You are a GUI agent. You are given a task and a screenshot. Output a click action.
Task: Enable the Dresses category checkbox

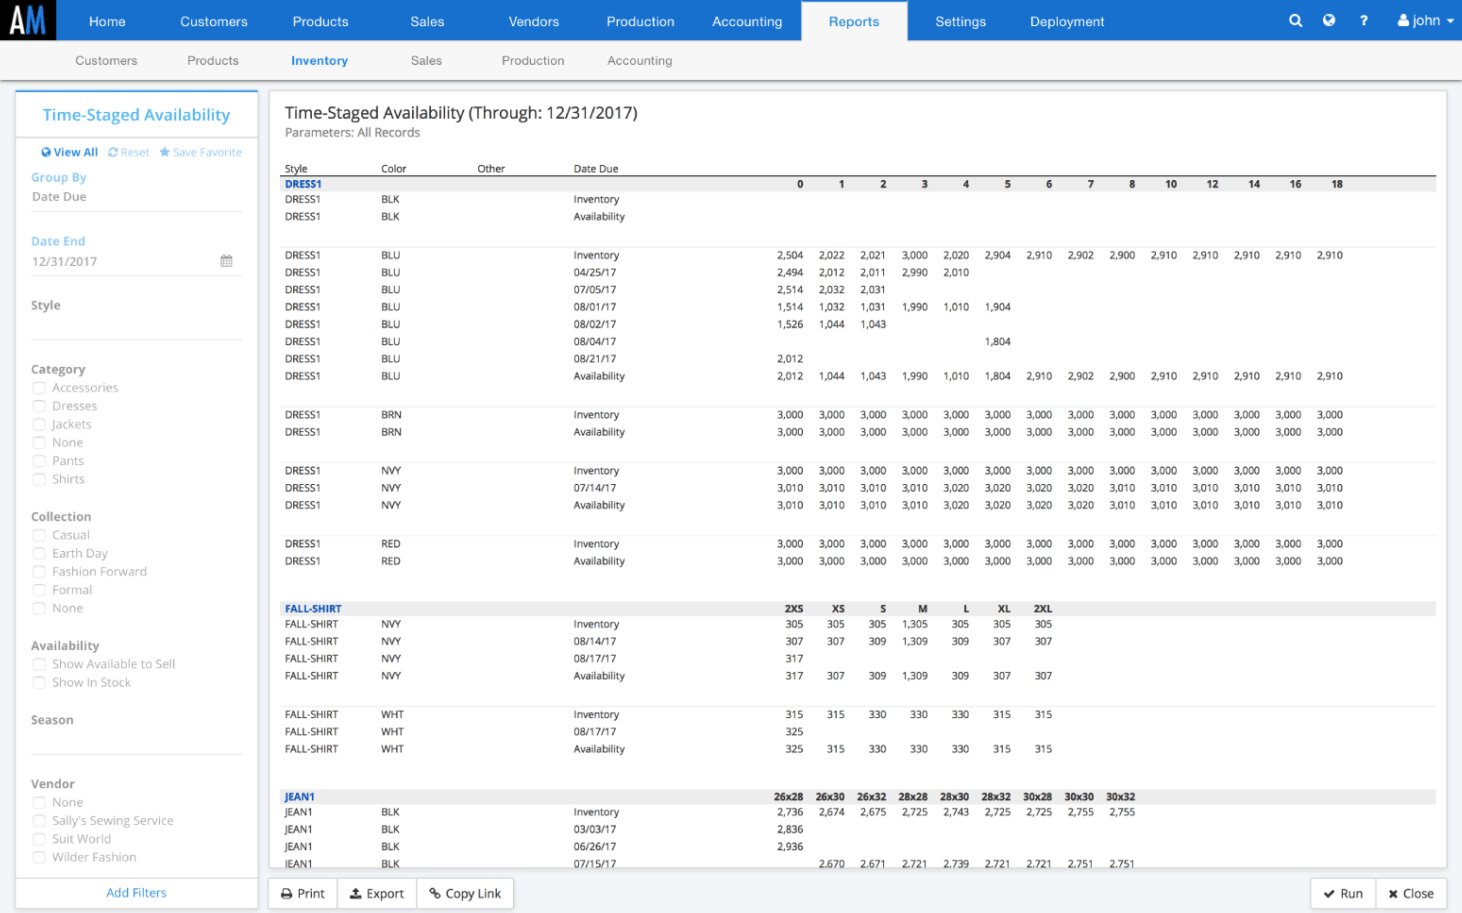tap(39, 406)
